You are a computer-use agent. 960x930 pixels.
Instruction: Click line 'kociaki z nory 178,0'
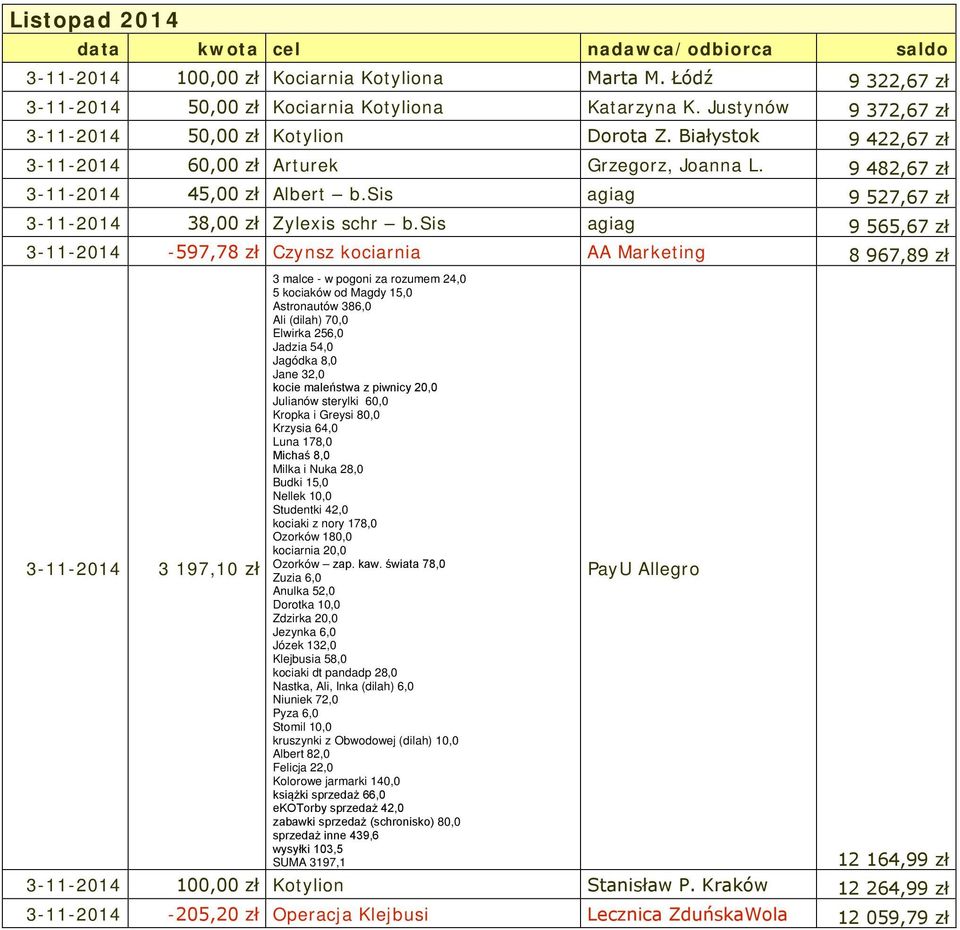[324, 523]
